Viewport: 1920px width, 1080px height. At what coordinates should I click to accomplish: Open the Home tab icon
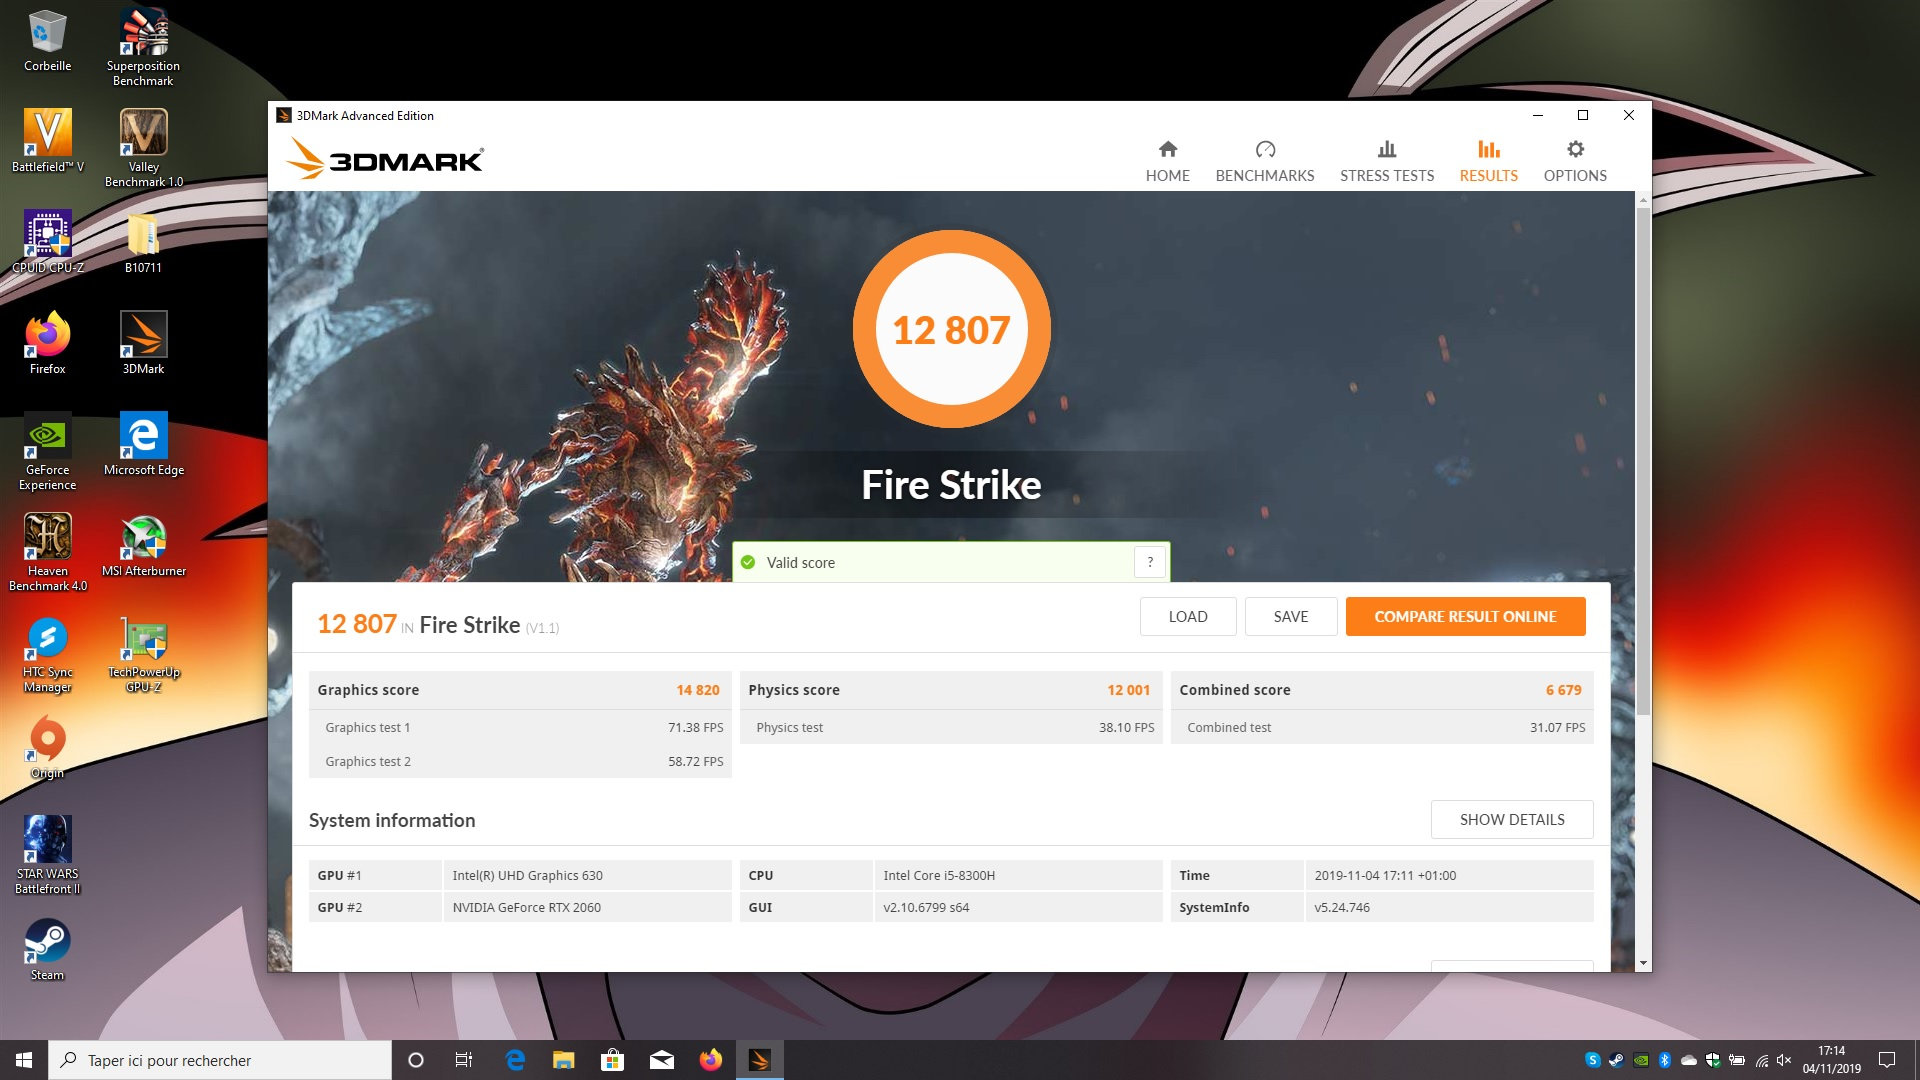click(x=1167, y=150)
